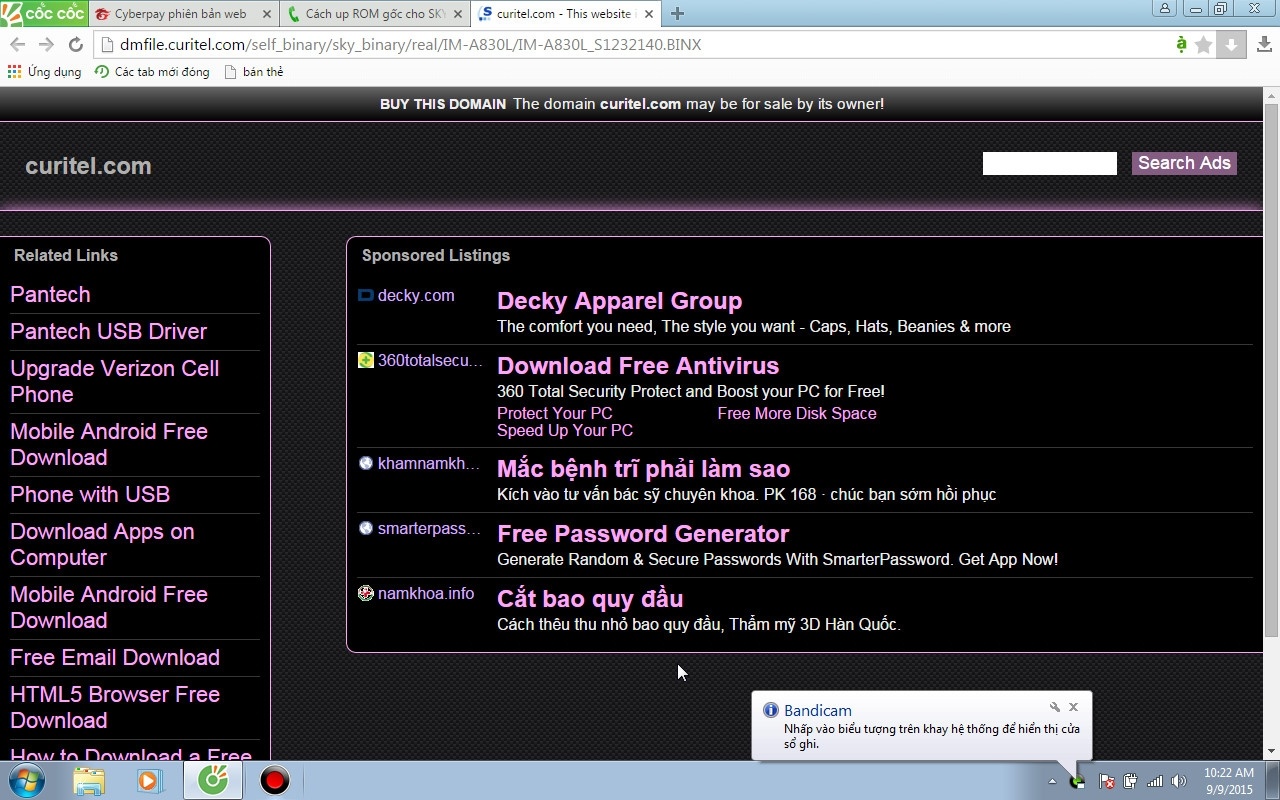The image size is (1280, 800).
Task: Show hidden system tray icons
Action: 1052,781
